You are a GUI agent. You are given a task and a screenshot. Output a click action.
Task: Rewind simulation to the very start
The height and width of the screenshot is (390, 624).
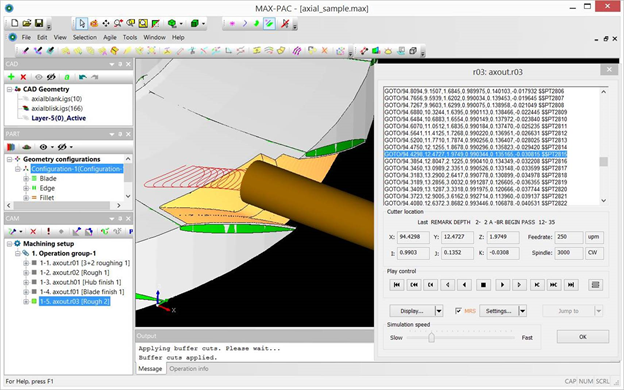coord(397,285)
